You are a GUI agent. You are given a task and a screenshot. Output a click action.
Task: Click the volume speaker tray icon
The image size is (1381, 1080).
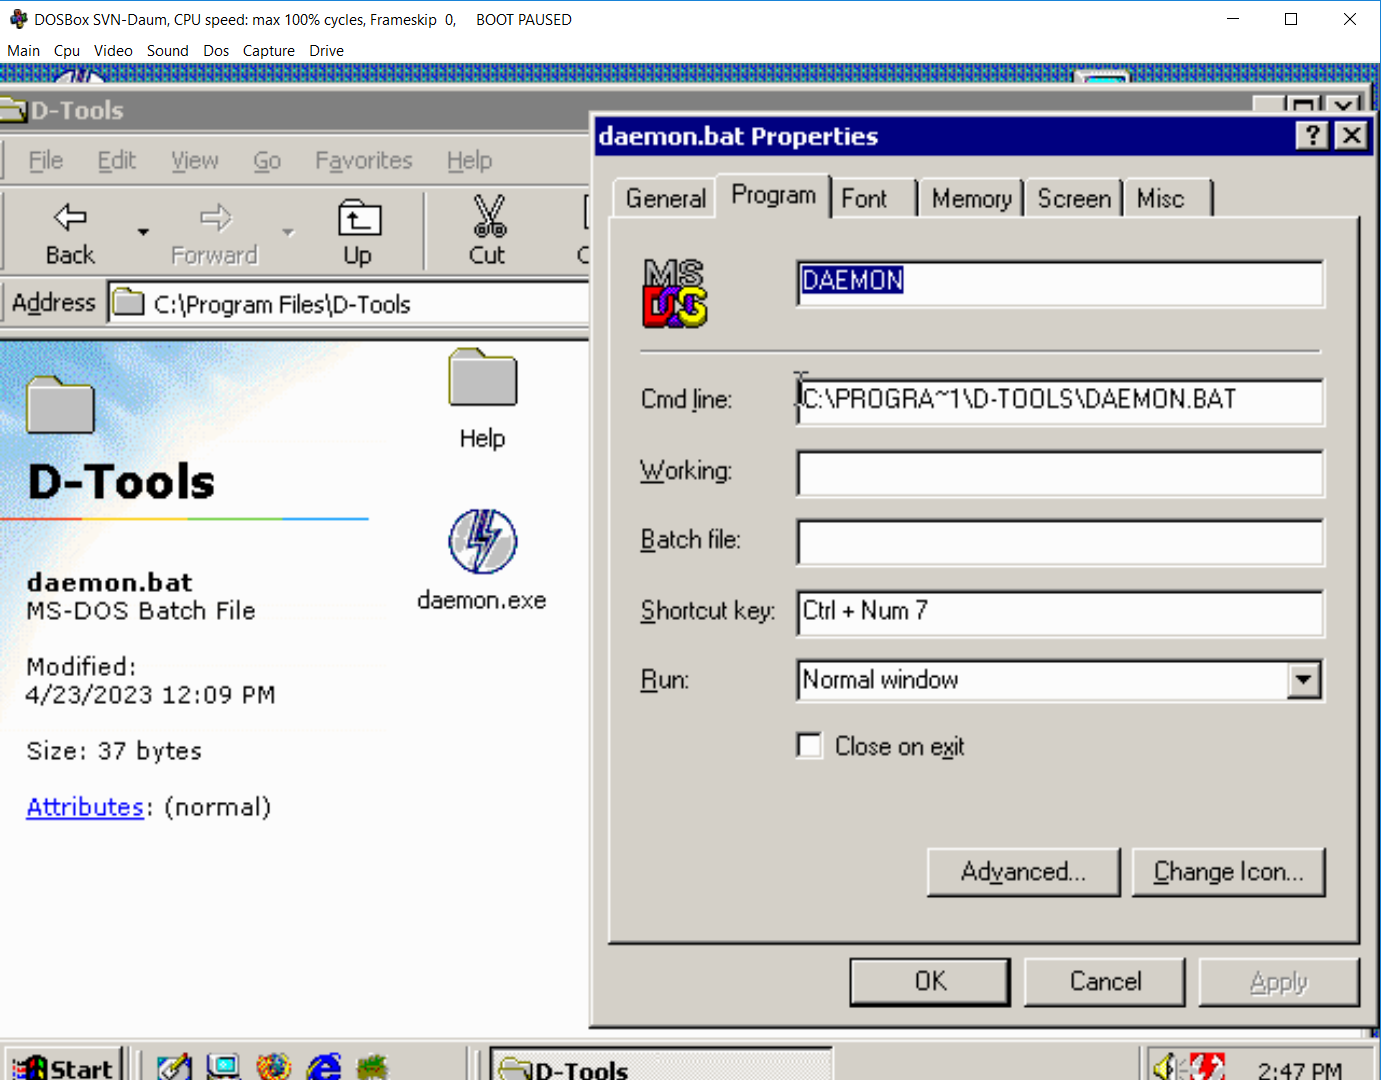[1165, 1067]
